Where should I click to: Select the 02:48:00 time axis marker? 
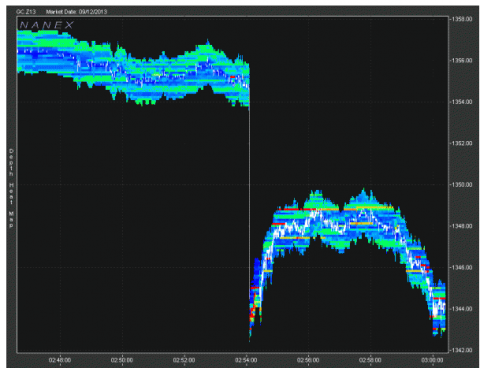coord(60,360)
